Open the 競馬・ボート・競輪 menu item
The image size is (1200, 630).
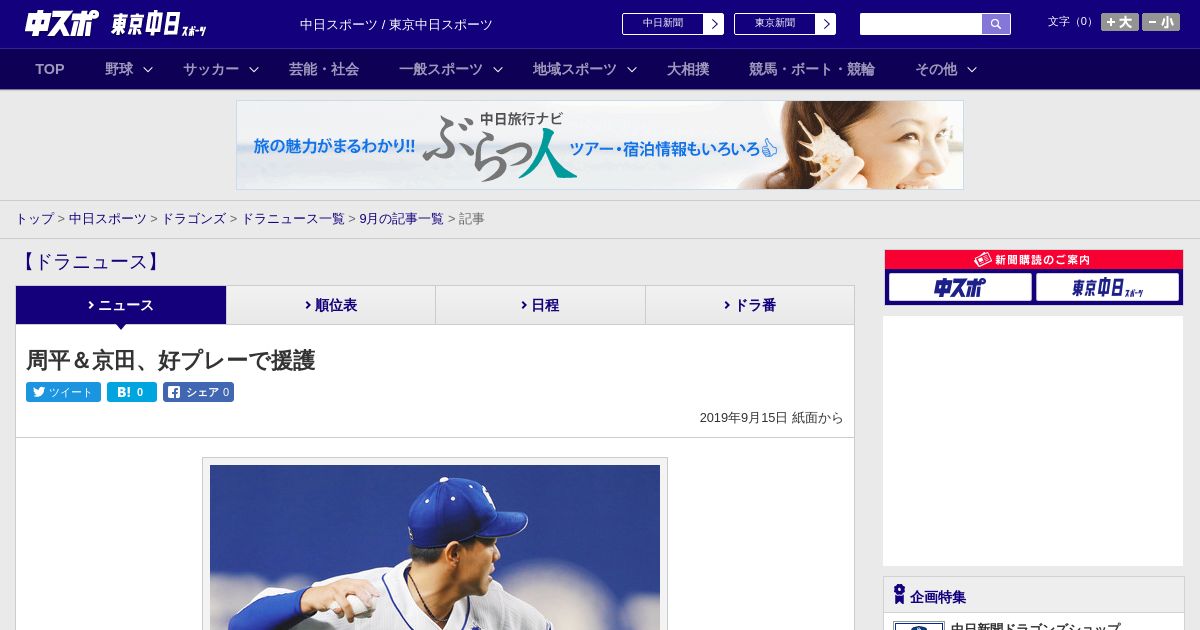(812, 69)
